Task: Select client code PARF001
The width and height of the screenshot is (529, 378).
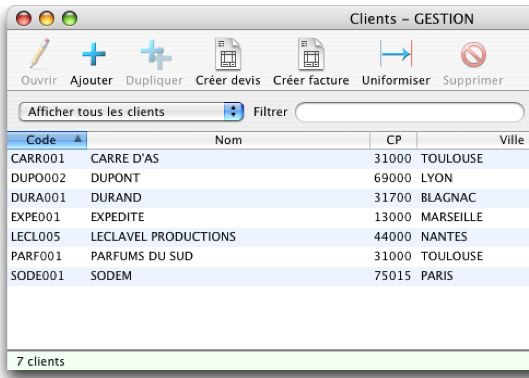Action: tap(36, 256)
